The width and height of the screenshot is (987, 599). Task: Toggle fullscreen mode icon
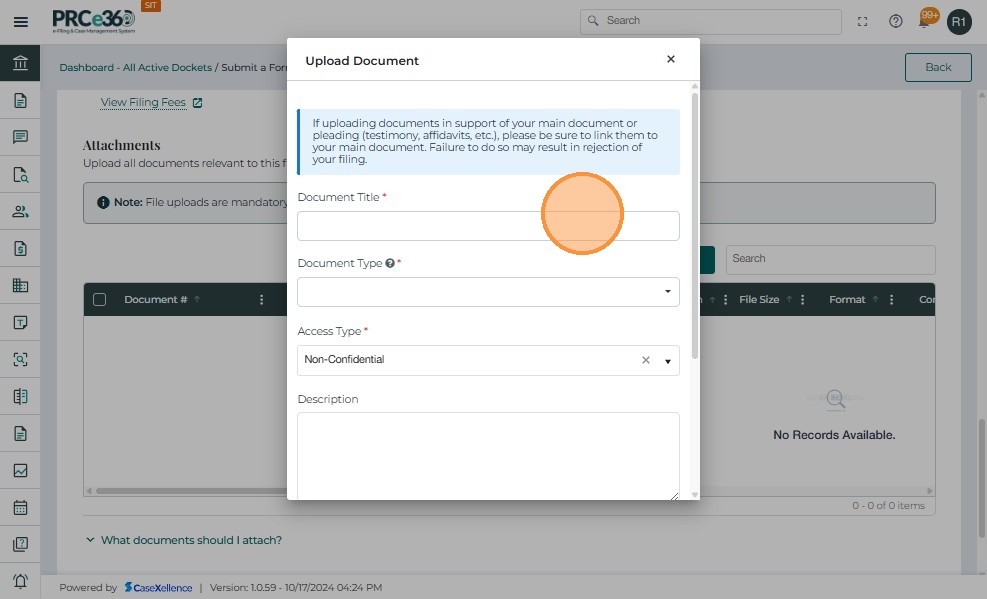863,21
